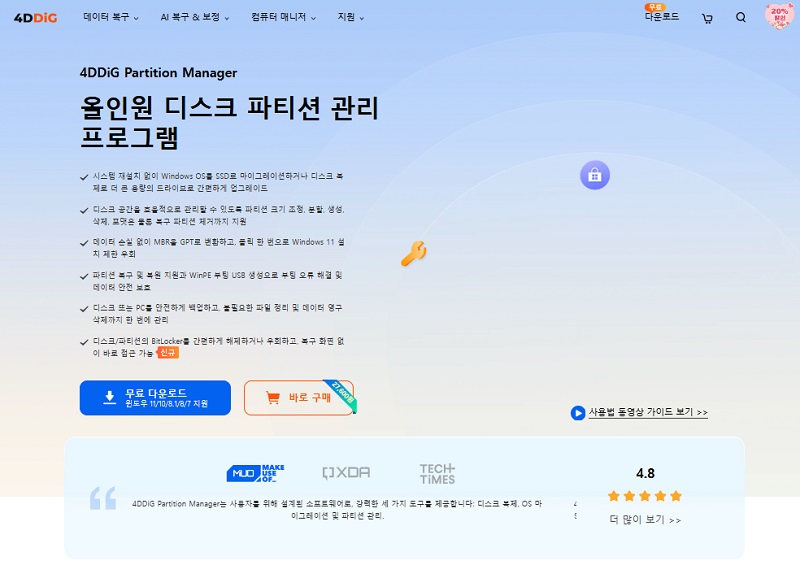Click the 20% discount heart badge
This screenshot has height=565, width=800.
779,16
